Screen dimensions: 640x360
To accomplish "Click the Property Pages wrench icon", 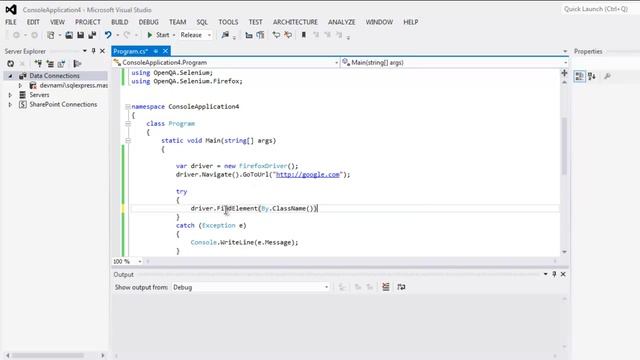I will (x=607, y=76).
